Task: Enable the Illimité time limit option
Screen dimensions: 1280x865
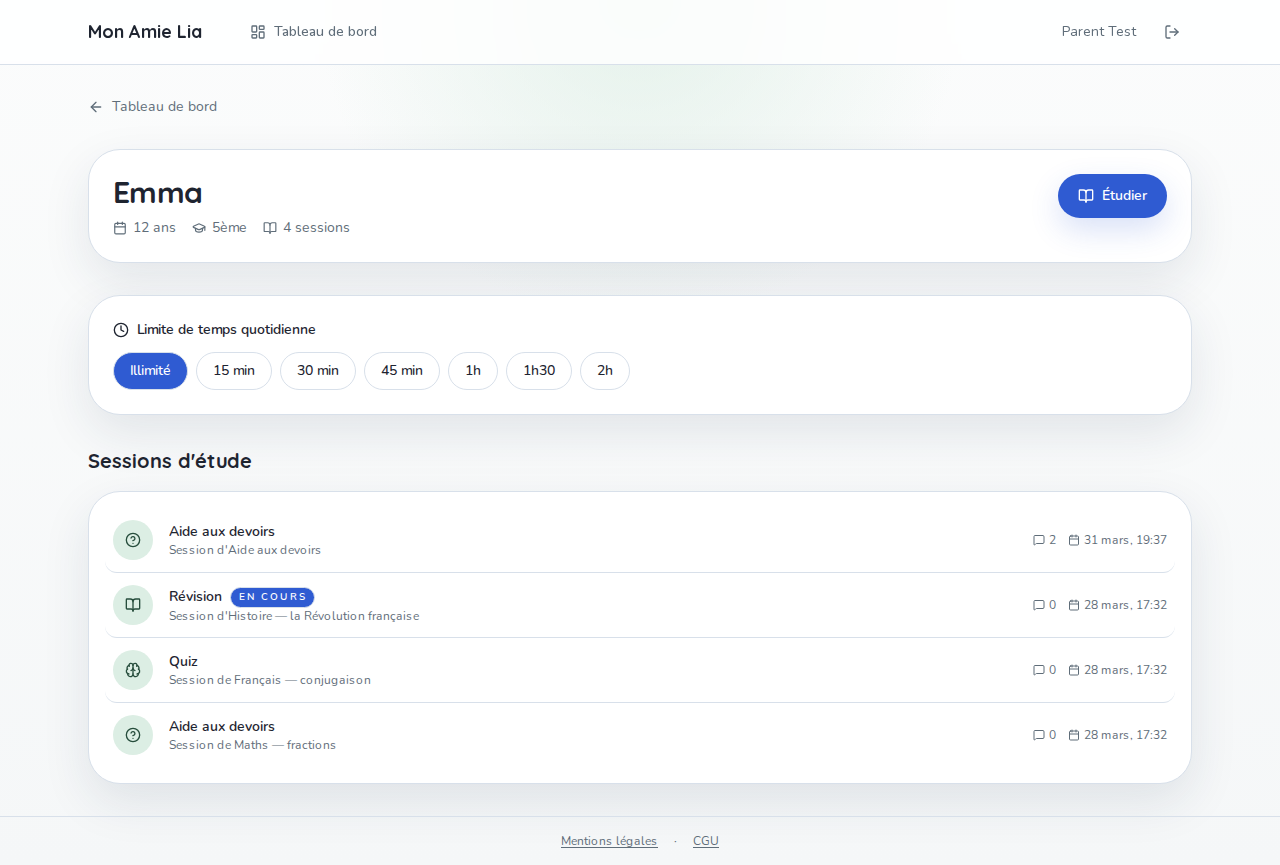Action: pos(150,370)
